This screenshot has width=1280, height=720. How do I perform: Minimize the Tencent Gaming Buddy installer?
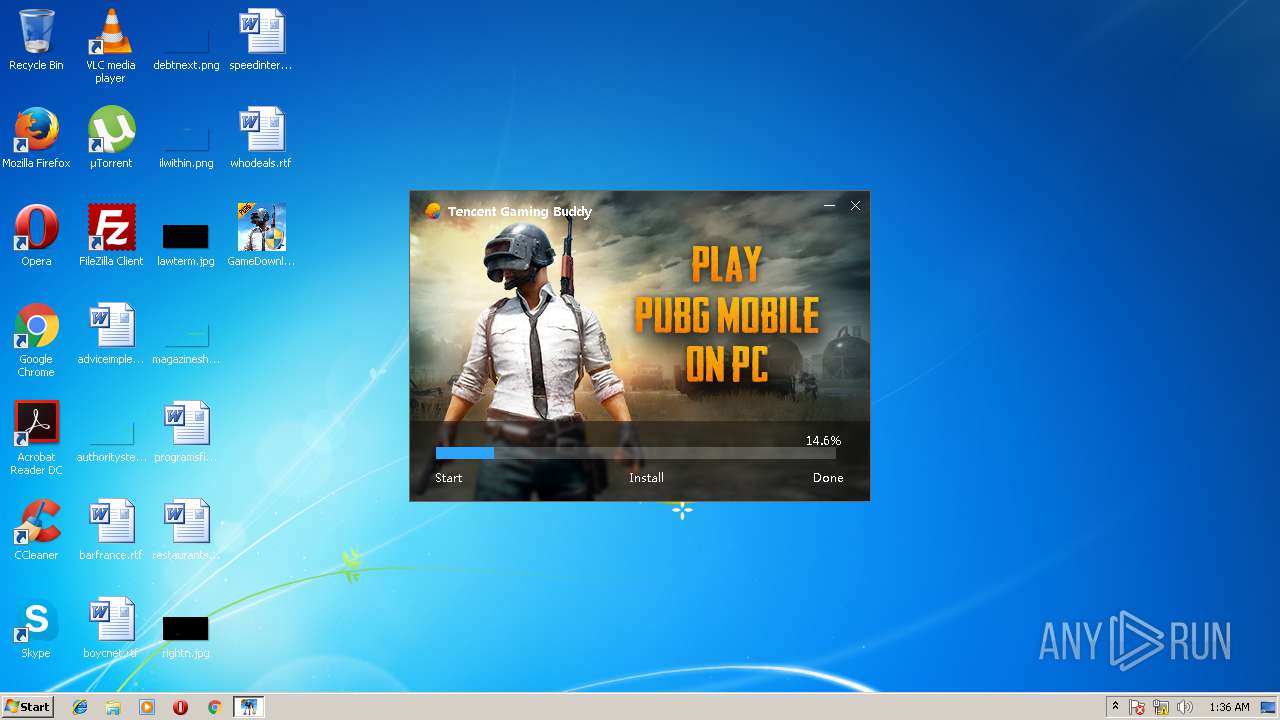(x=829, y=206)
